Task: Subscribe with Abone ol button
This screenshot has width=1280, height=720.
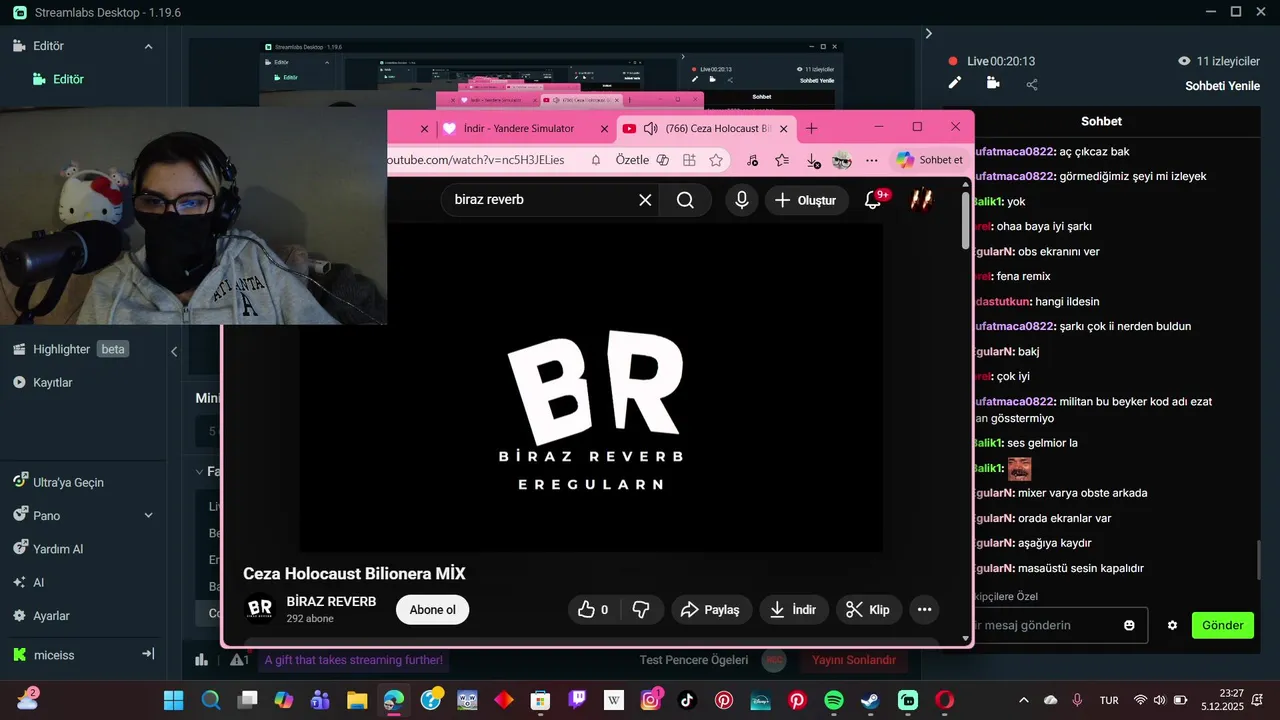Action: (433, 610)
